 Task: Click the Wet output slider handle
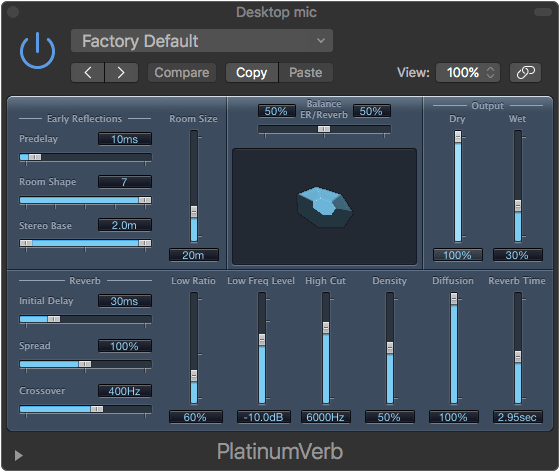click(518, 206)
